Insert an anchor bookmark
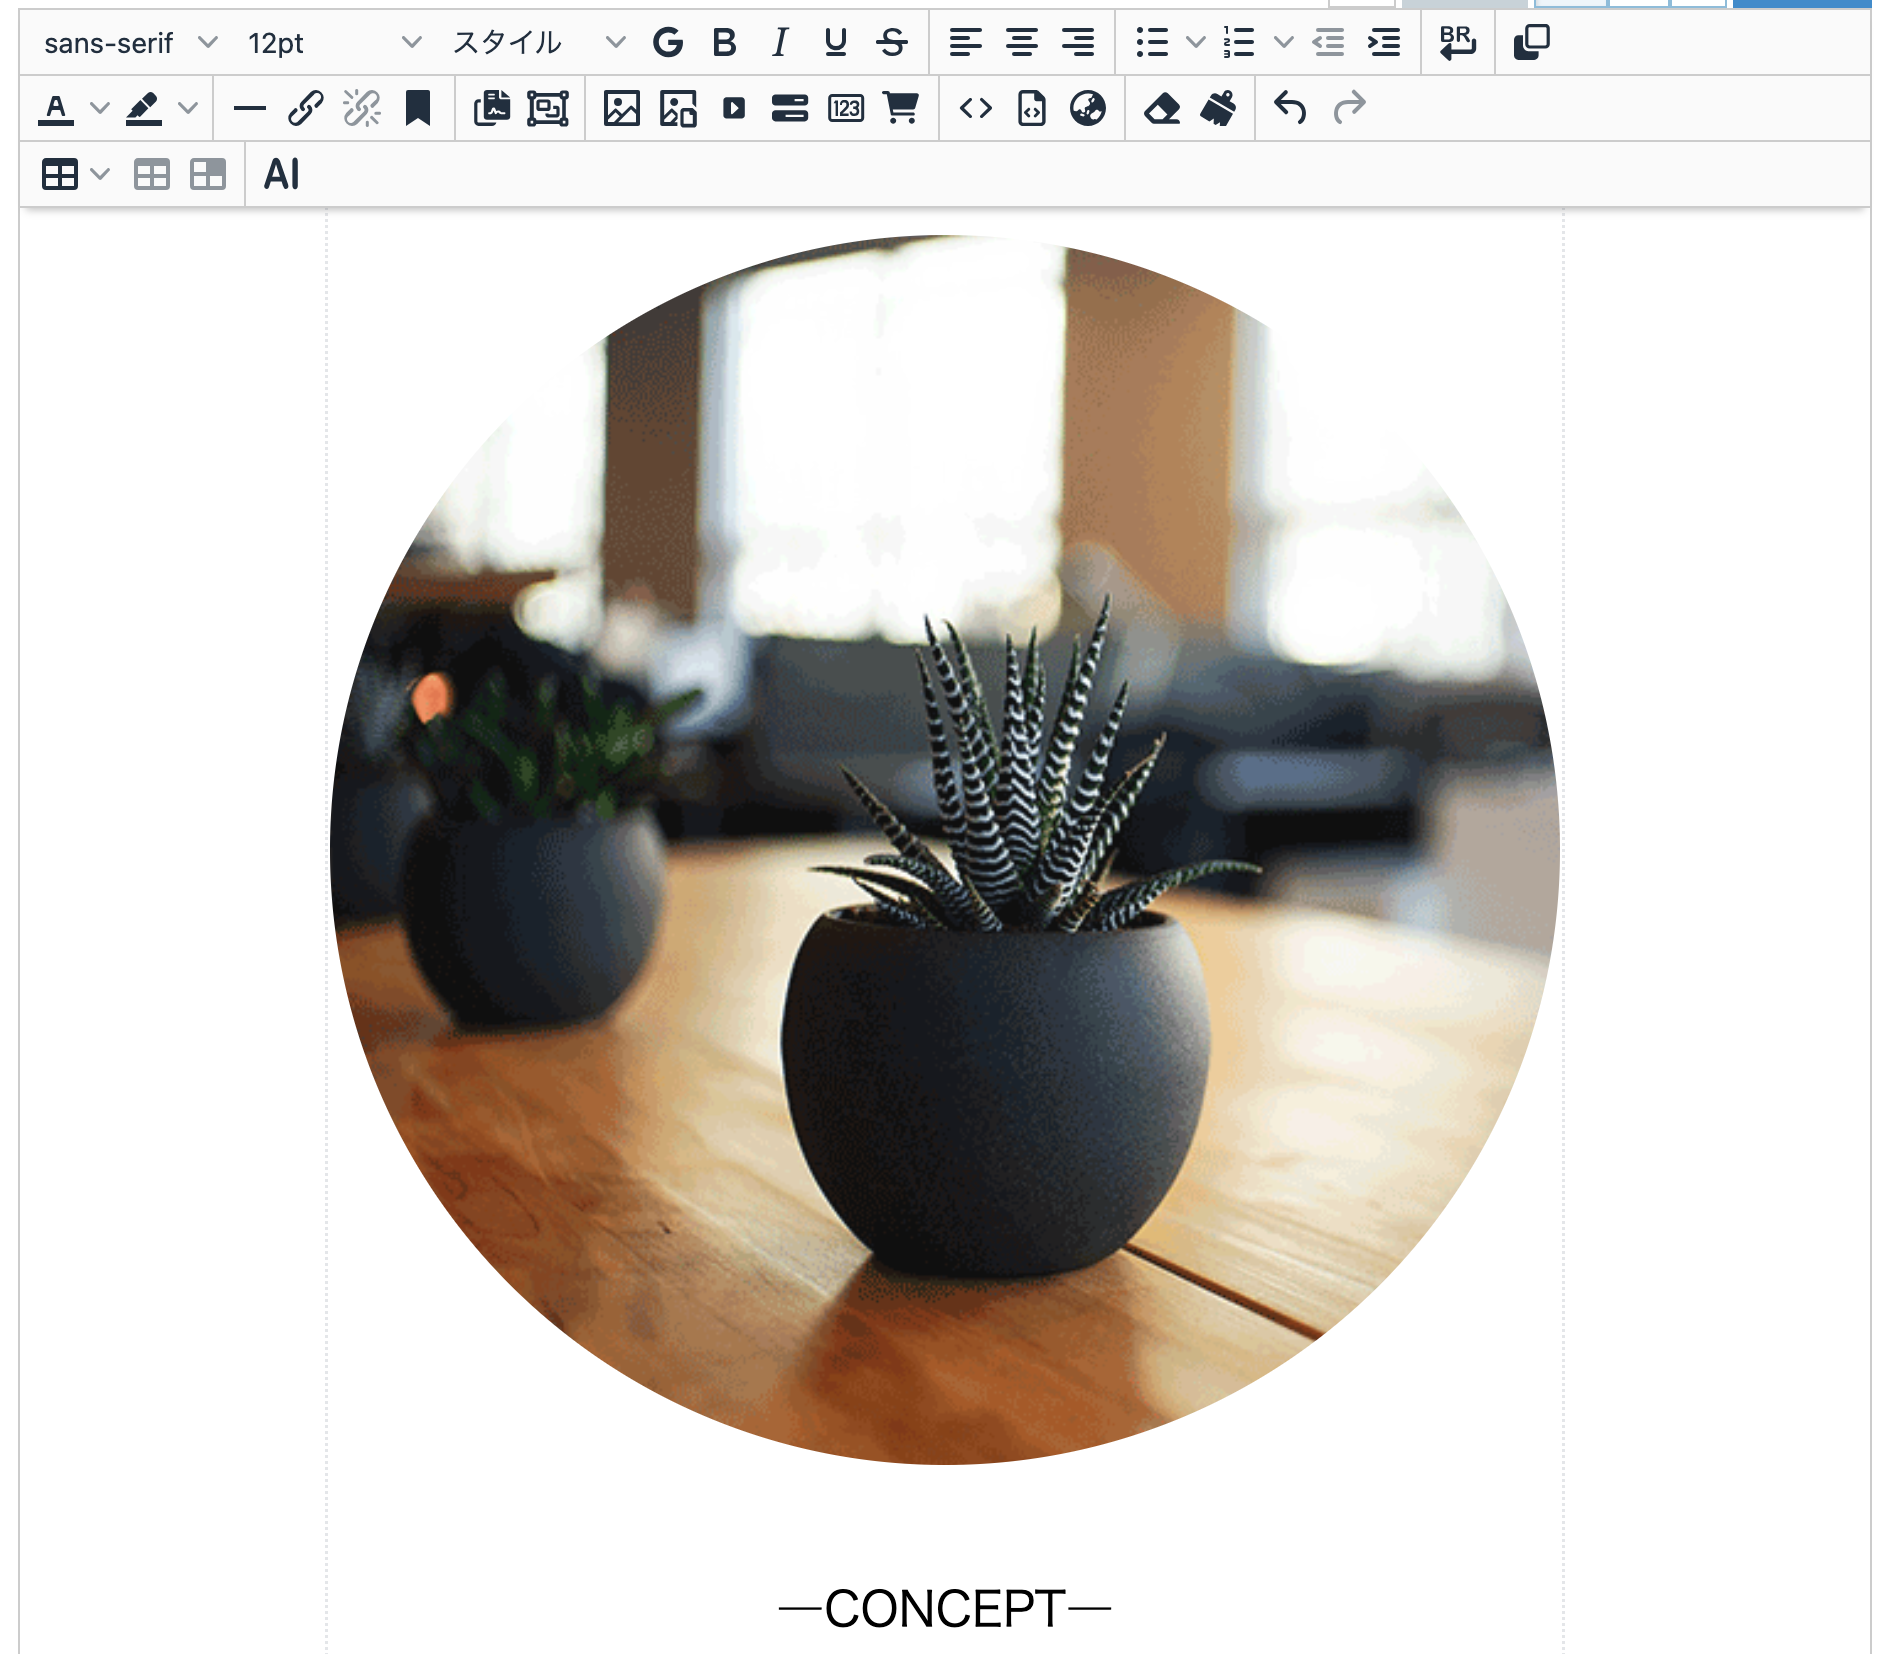The height and width of the screenshot is (1654, 1894). pos(417,109)
